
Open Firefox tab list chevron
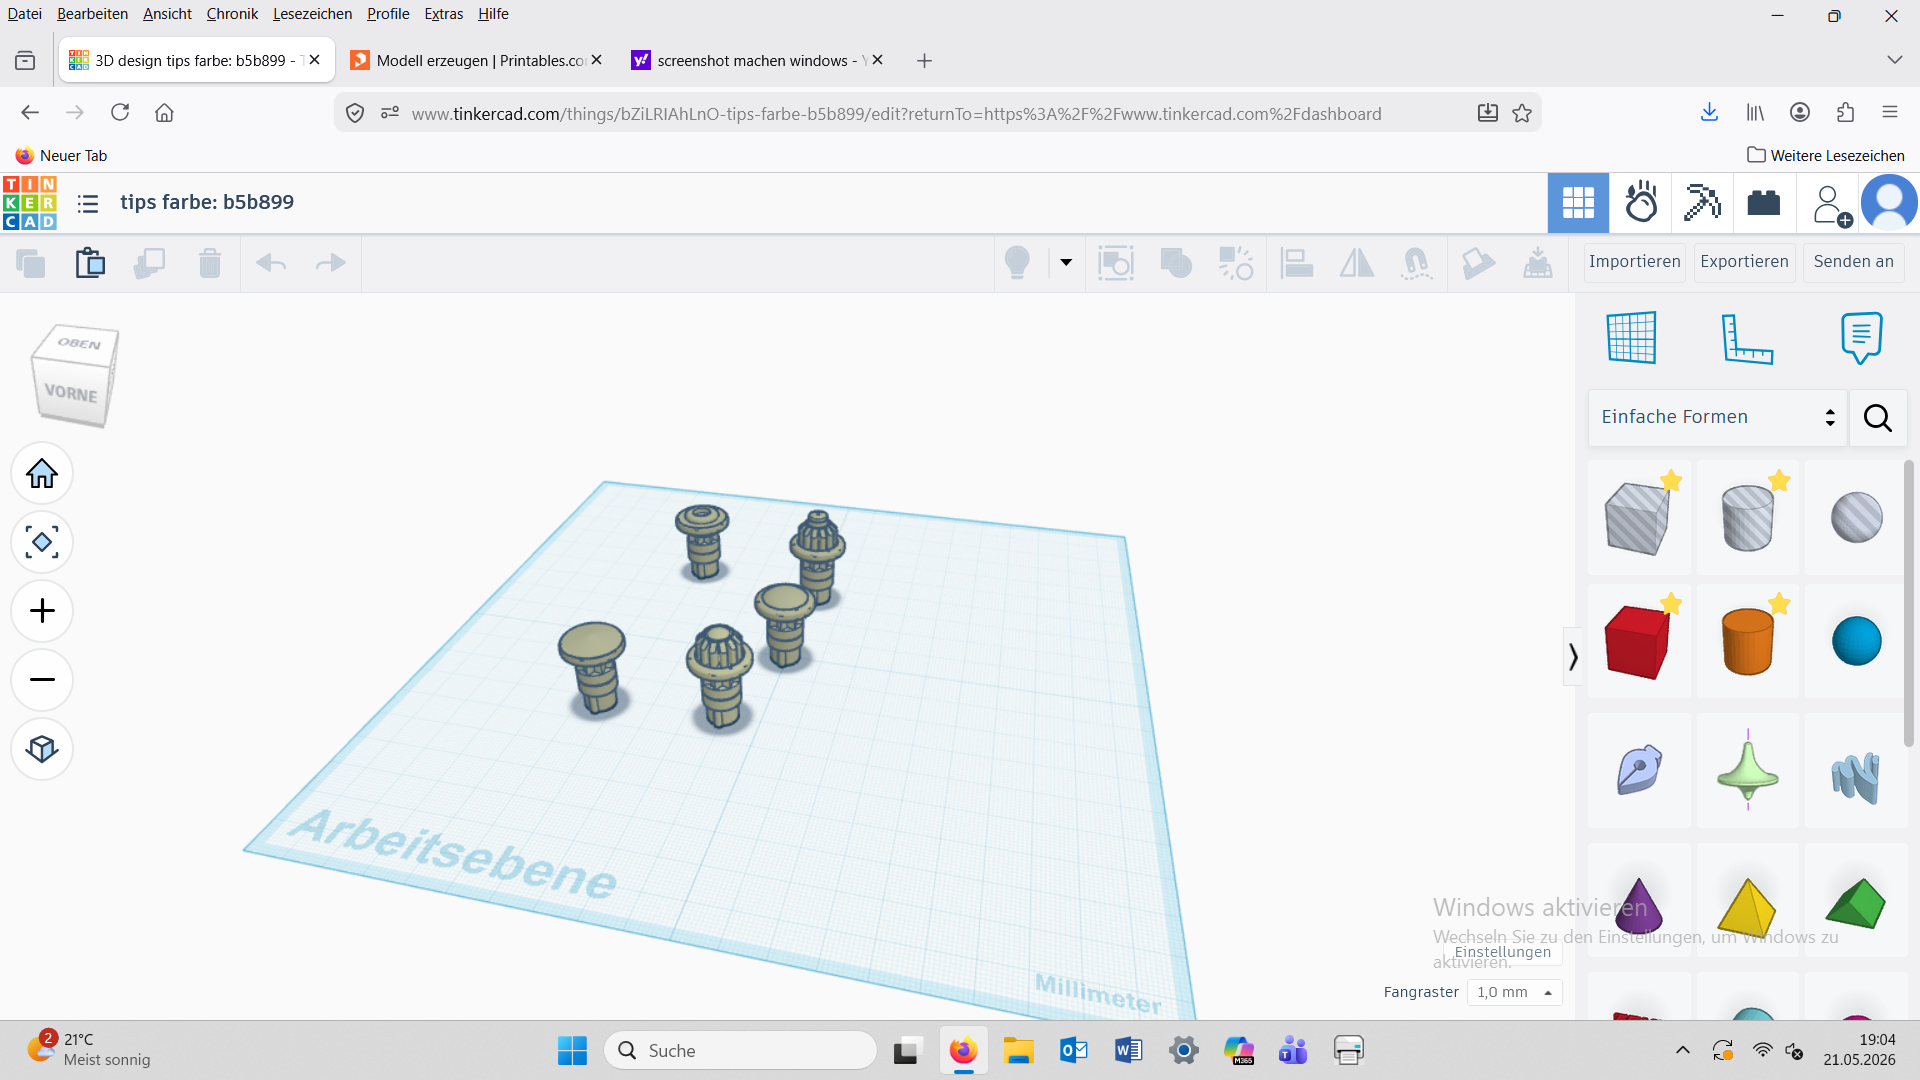pyautogui.click(x=1894, y=60)
